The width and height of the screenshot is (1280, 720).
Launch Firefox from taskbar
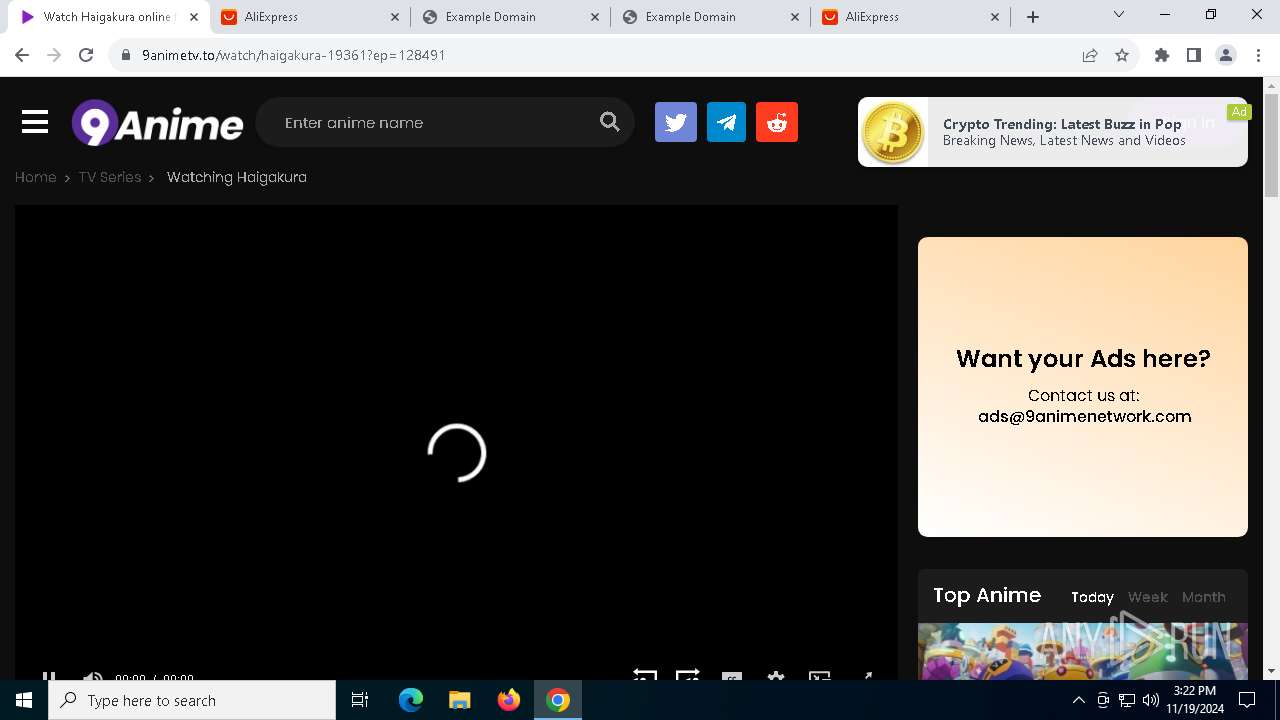(x=509, y=700)
